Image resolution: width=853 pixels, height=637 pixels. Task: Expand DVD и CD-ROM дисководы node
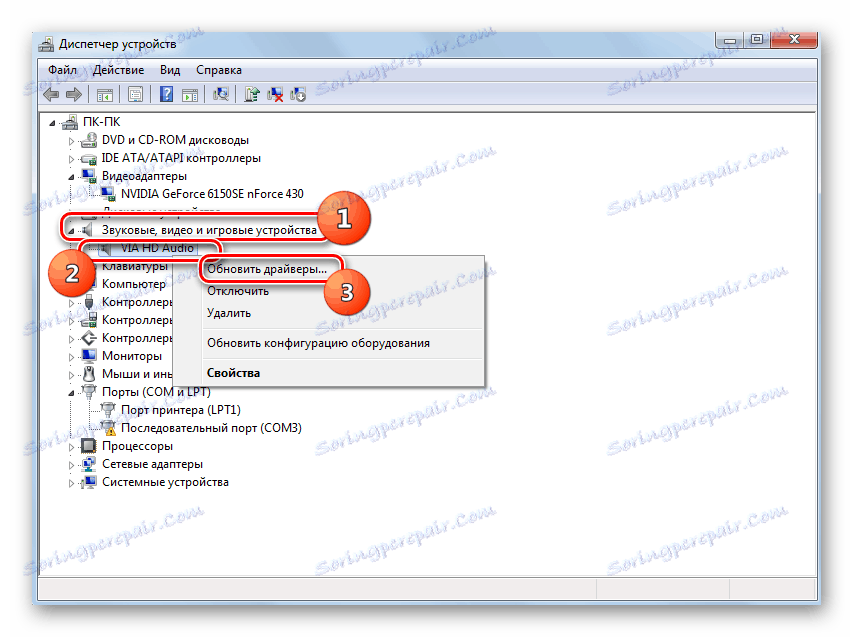pos(71,141)
